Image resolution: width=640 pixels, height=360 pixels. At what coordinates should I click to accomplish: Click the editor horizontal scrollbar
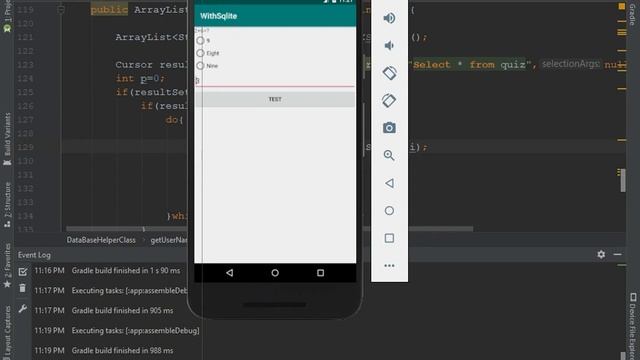point(269,229)
